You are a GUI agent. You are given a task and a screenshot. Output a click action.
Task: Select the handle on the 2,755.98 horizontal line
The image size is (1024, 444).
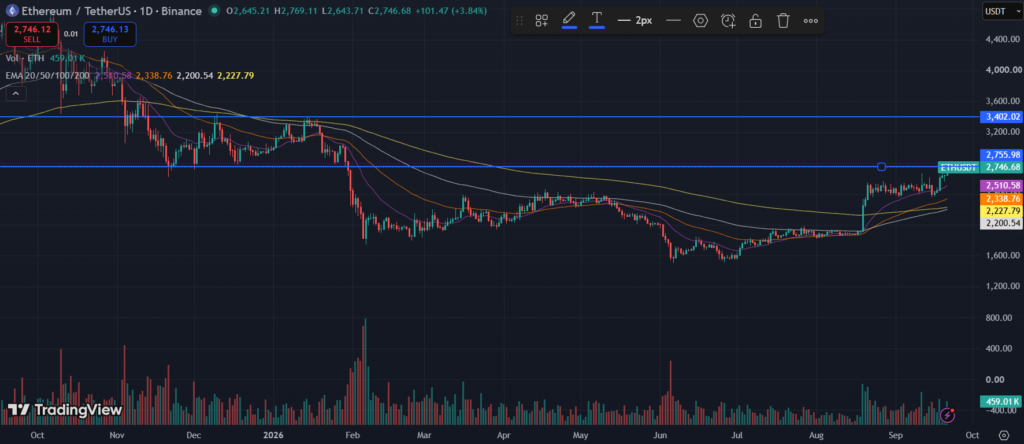coord(881,167)
